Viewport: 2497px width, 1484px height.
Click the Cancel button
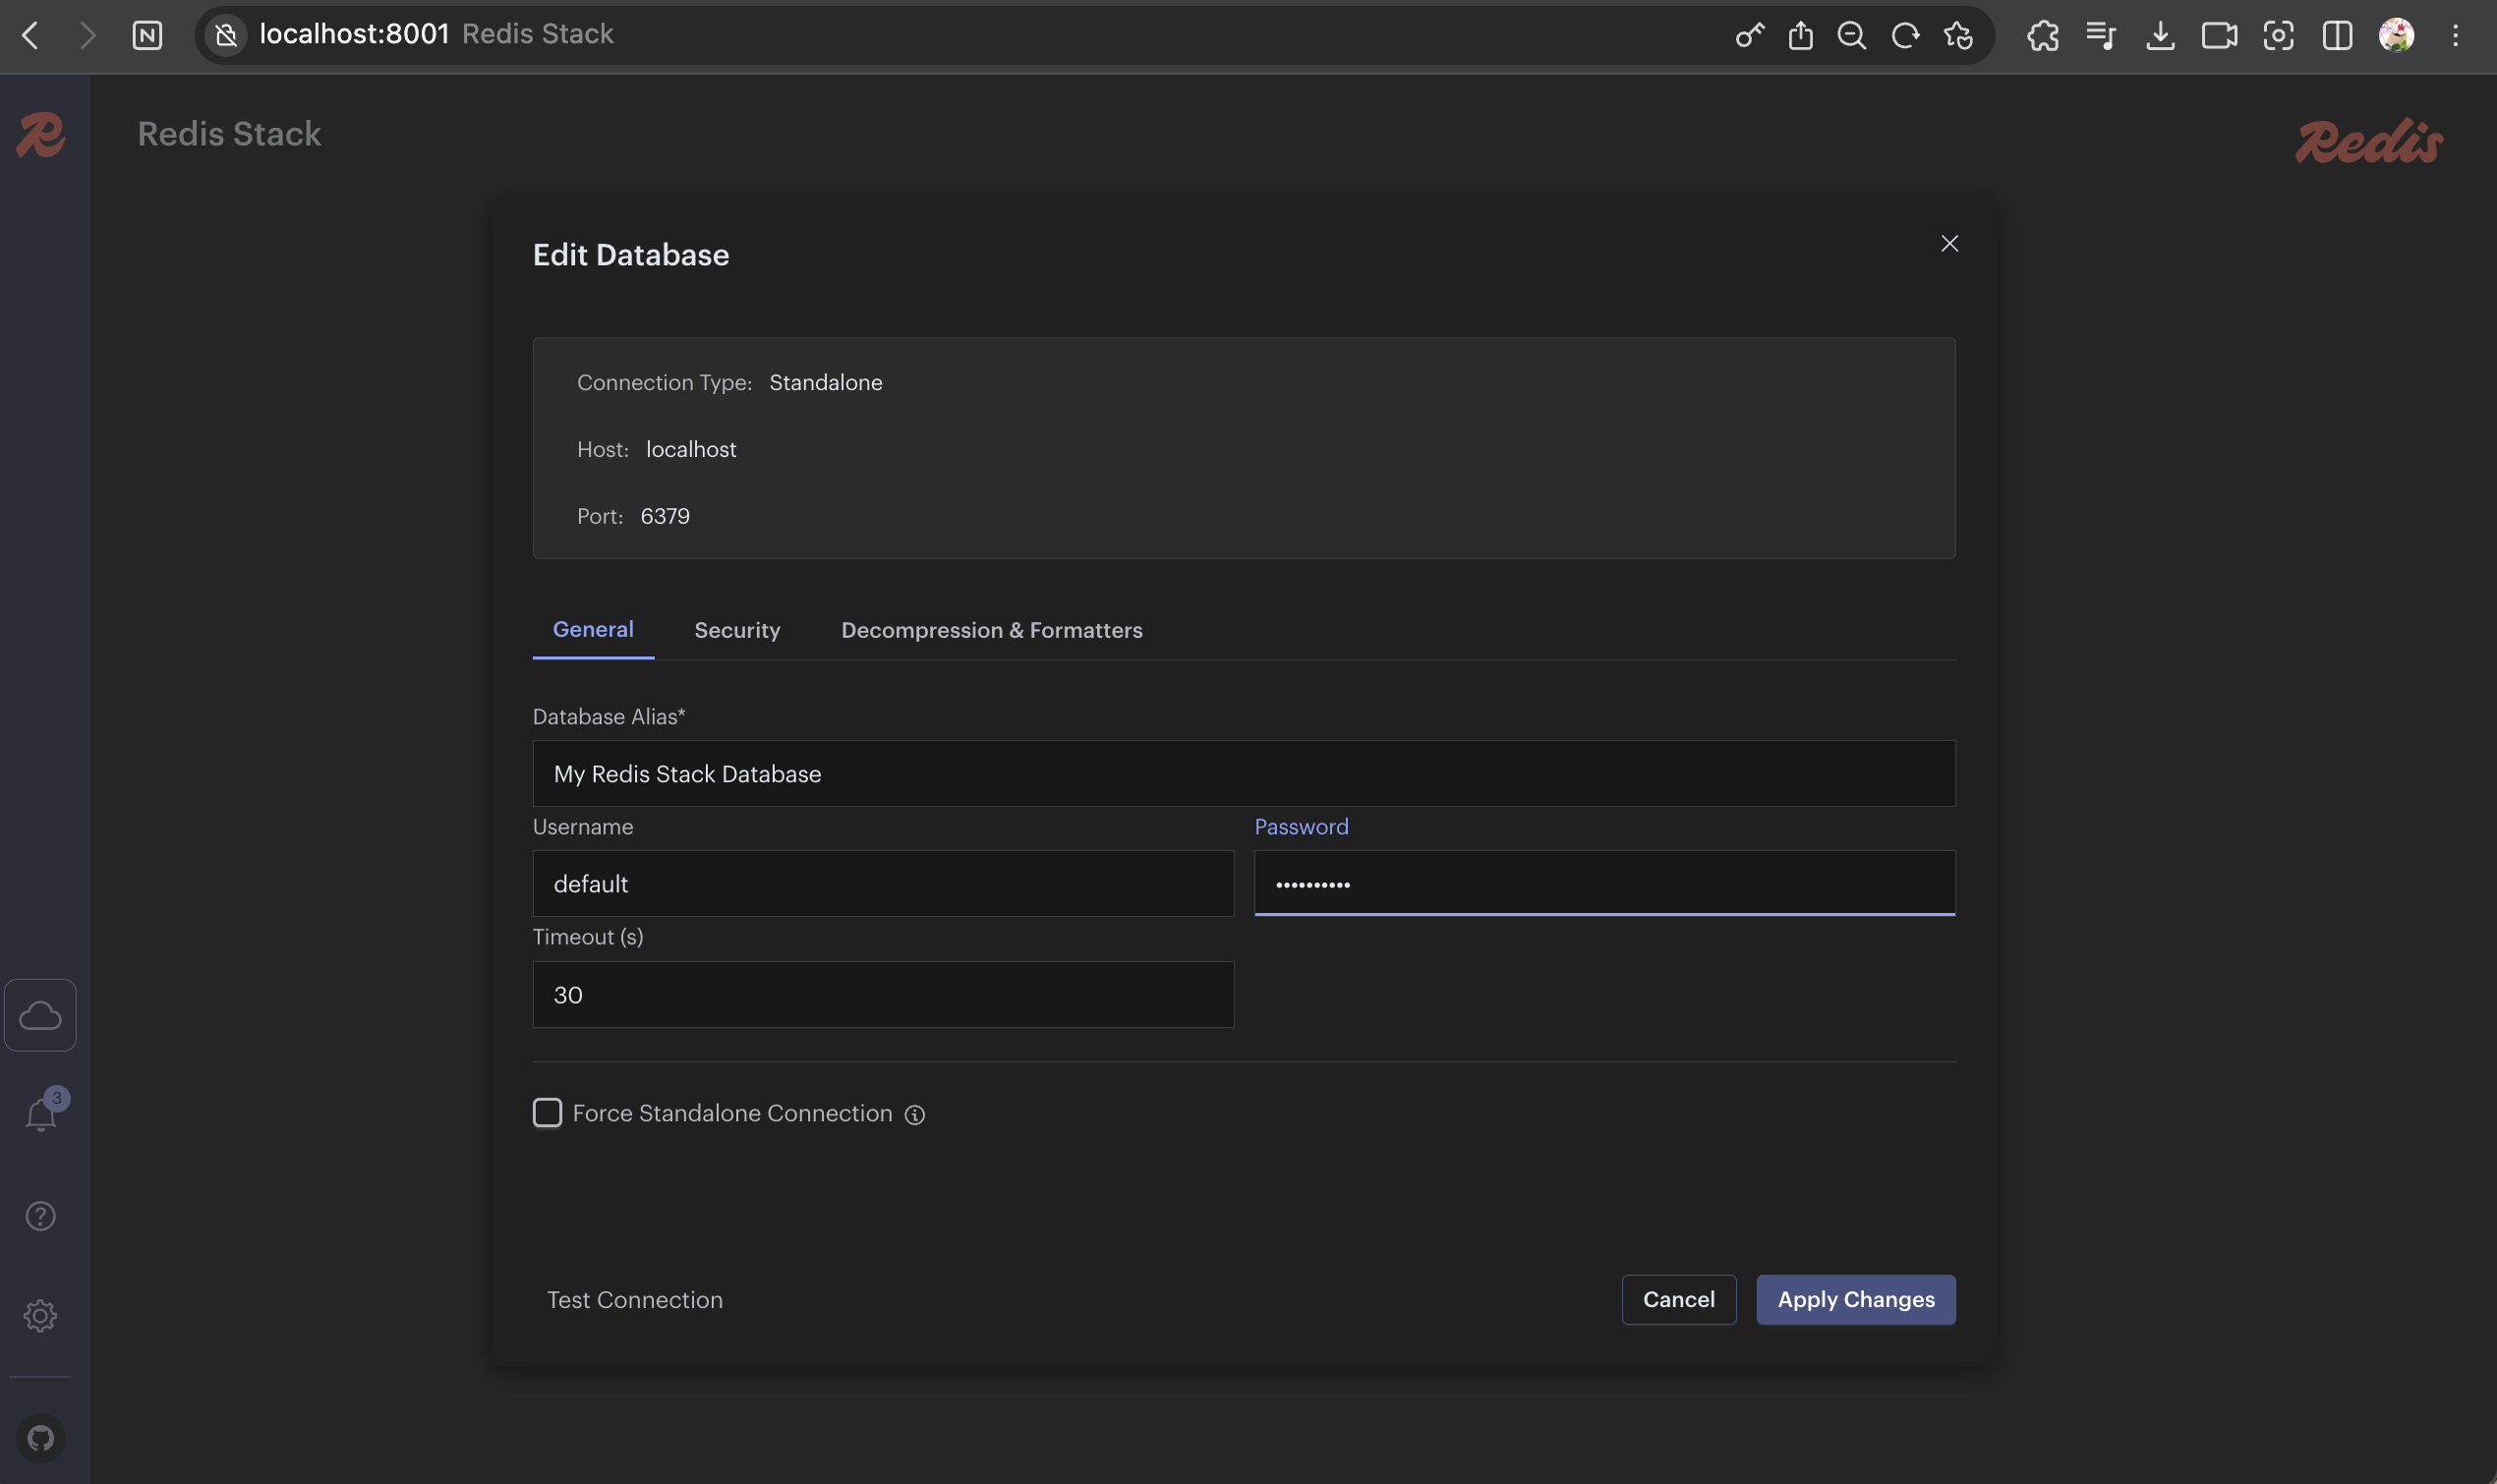click(1678, 1299)
